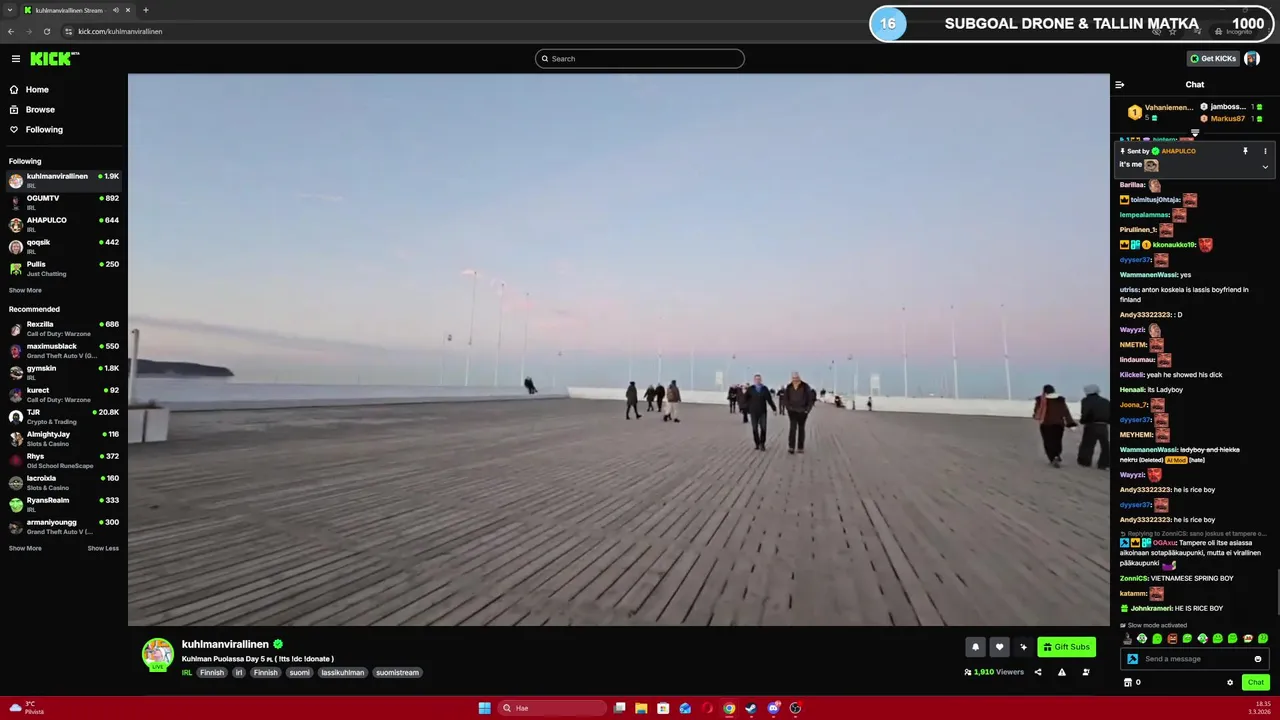Click the KICK logo
Screen dimensions: 1280x720
[x=54, y=59]
